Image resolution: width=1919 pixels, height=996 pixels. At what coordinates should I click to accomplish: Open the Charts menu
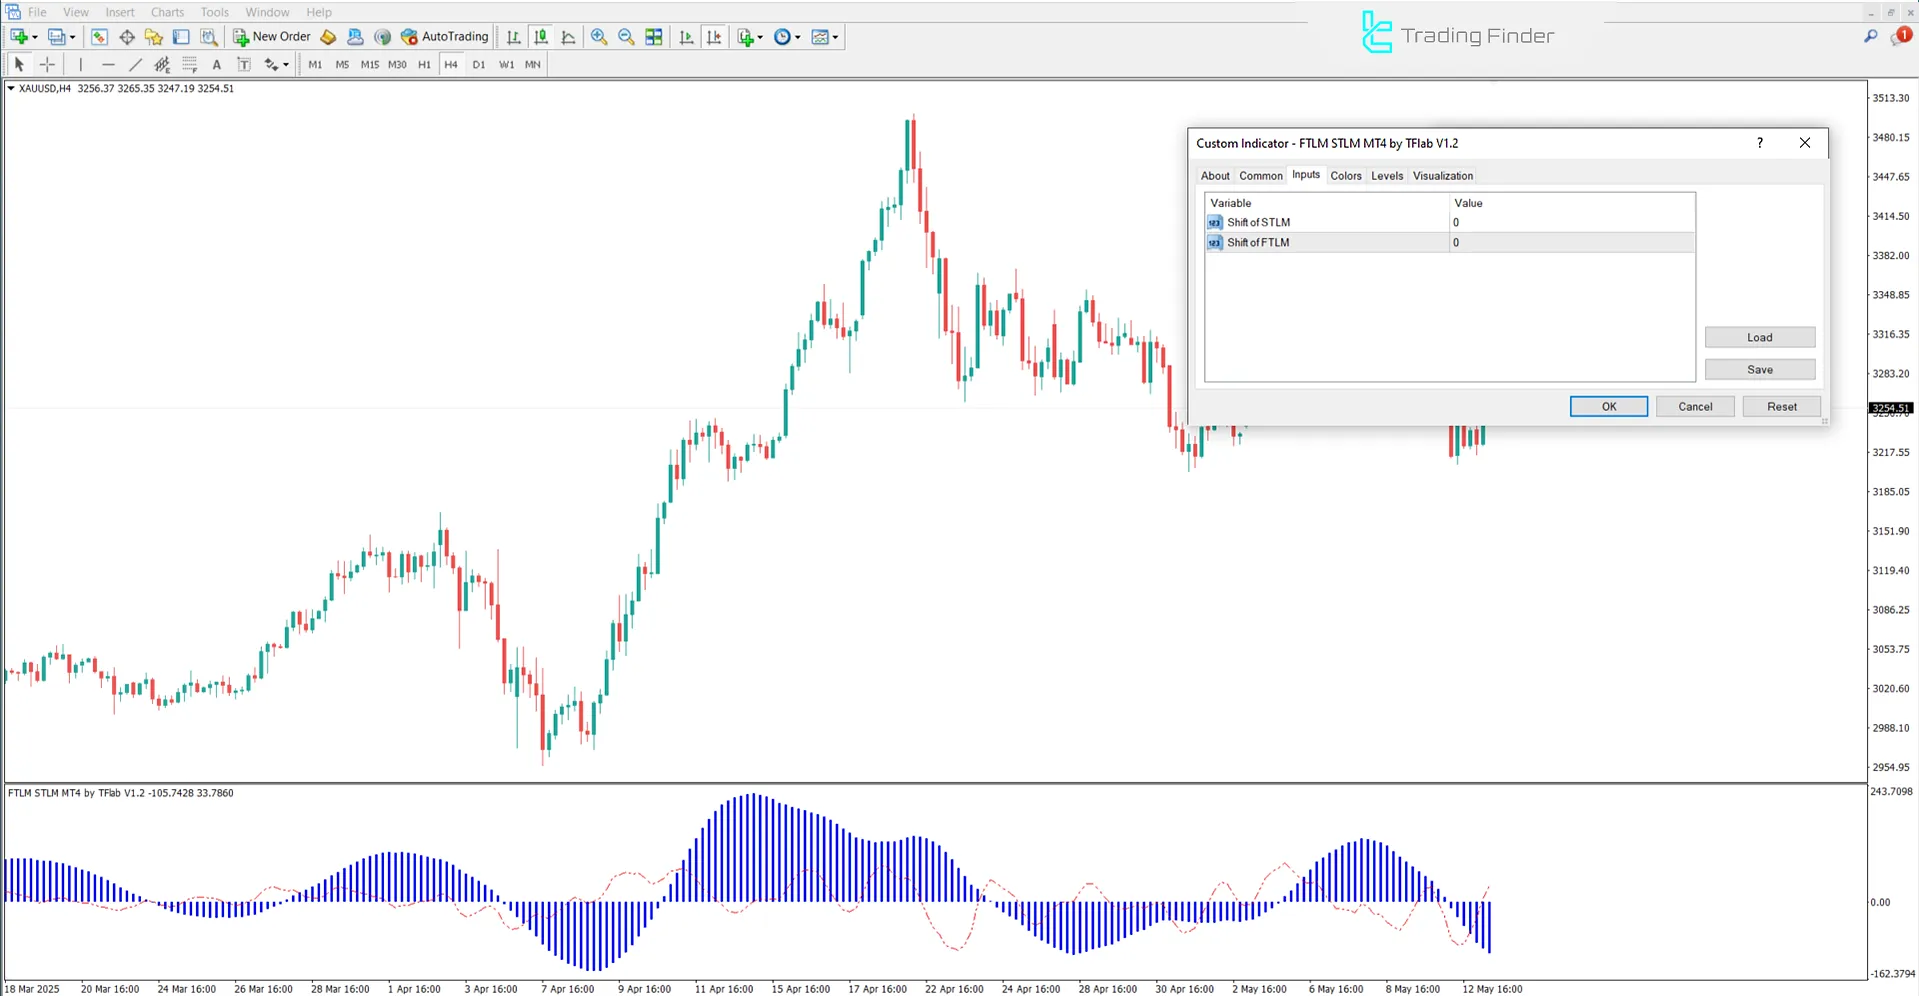click(x=166, y=12)
